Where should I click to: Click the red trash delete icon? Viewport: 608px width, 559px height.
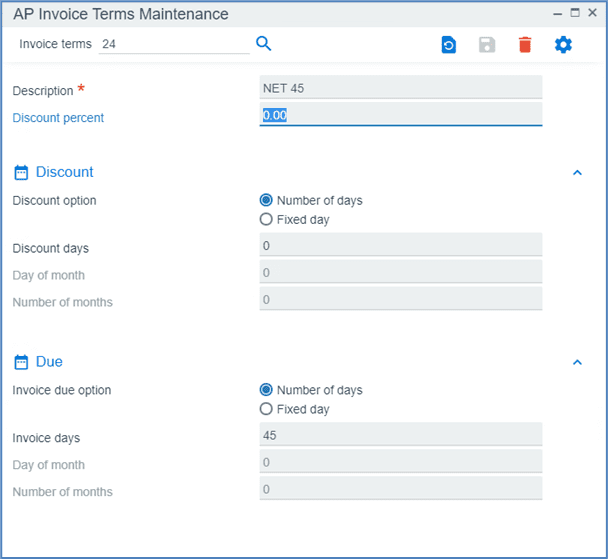(525, 45)
